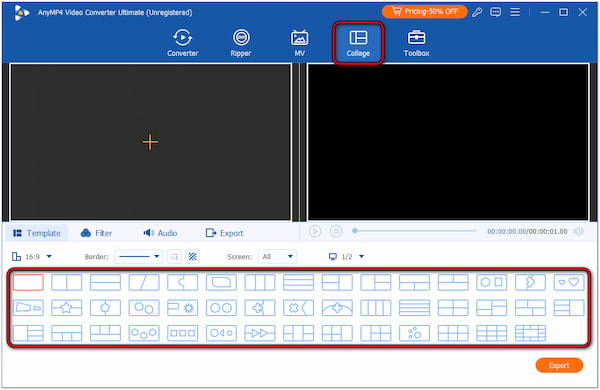Image resolution: width=600 pixels, height=390 pixels.
Task: Play the preview video
Action: [x=315, y=231]
